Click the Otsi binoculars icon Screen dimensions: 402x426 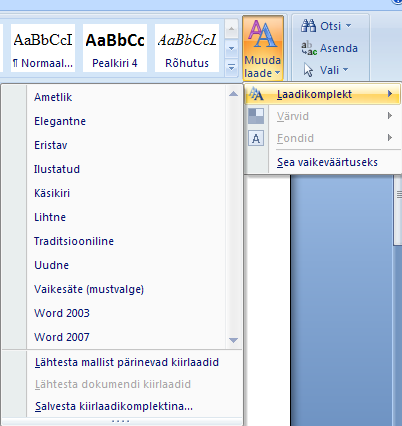[x=308, y=26]
